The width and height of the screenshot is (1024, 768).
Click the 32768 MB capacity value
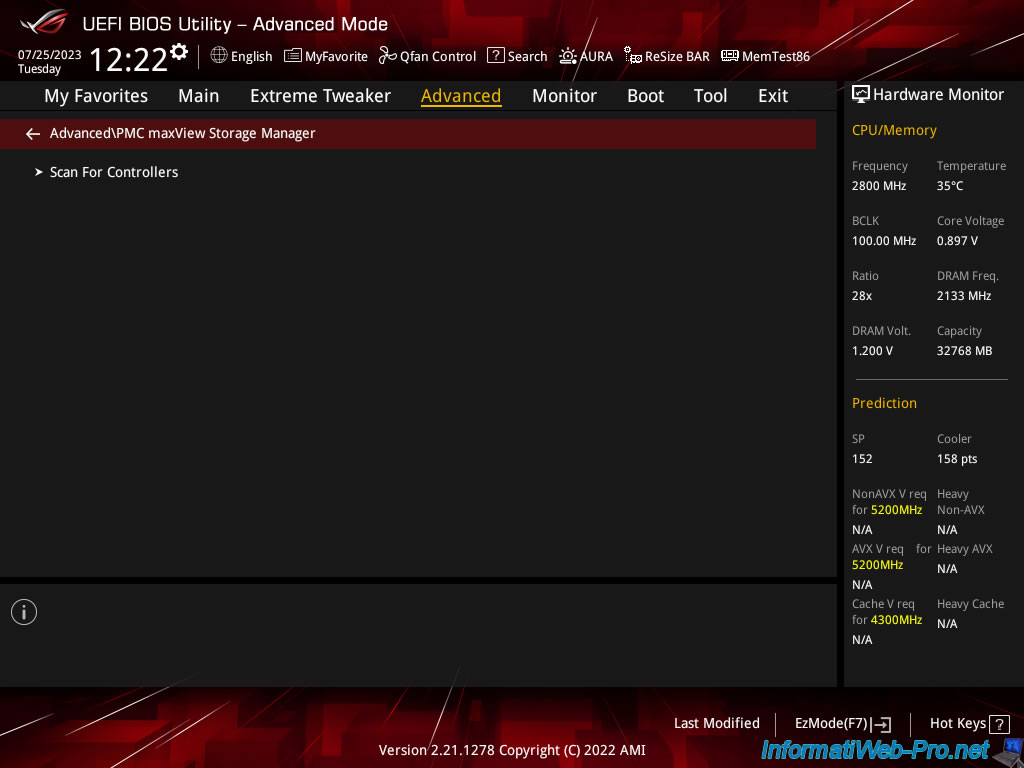pyautogui.click(x=965, y=351)
